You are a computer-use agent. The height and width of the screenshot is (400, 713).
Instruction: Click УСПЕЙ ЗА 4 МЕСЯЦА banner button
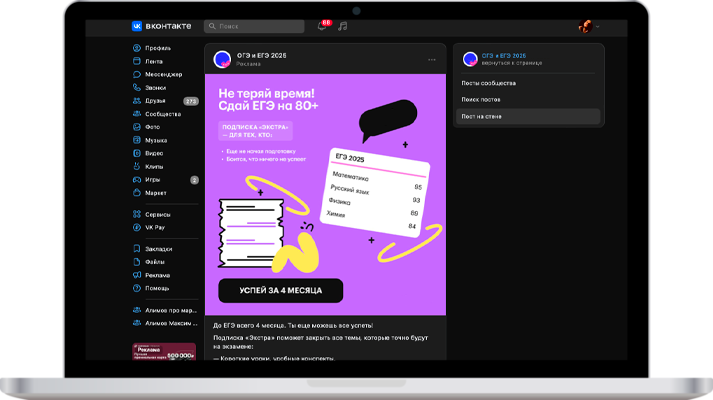click(281, 290)
